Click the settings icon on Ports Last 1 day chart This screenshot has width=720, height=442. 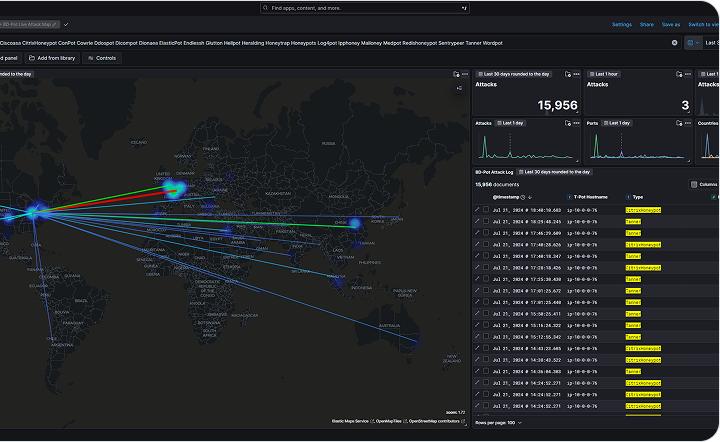click(679, 123)
